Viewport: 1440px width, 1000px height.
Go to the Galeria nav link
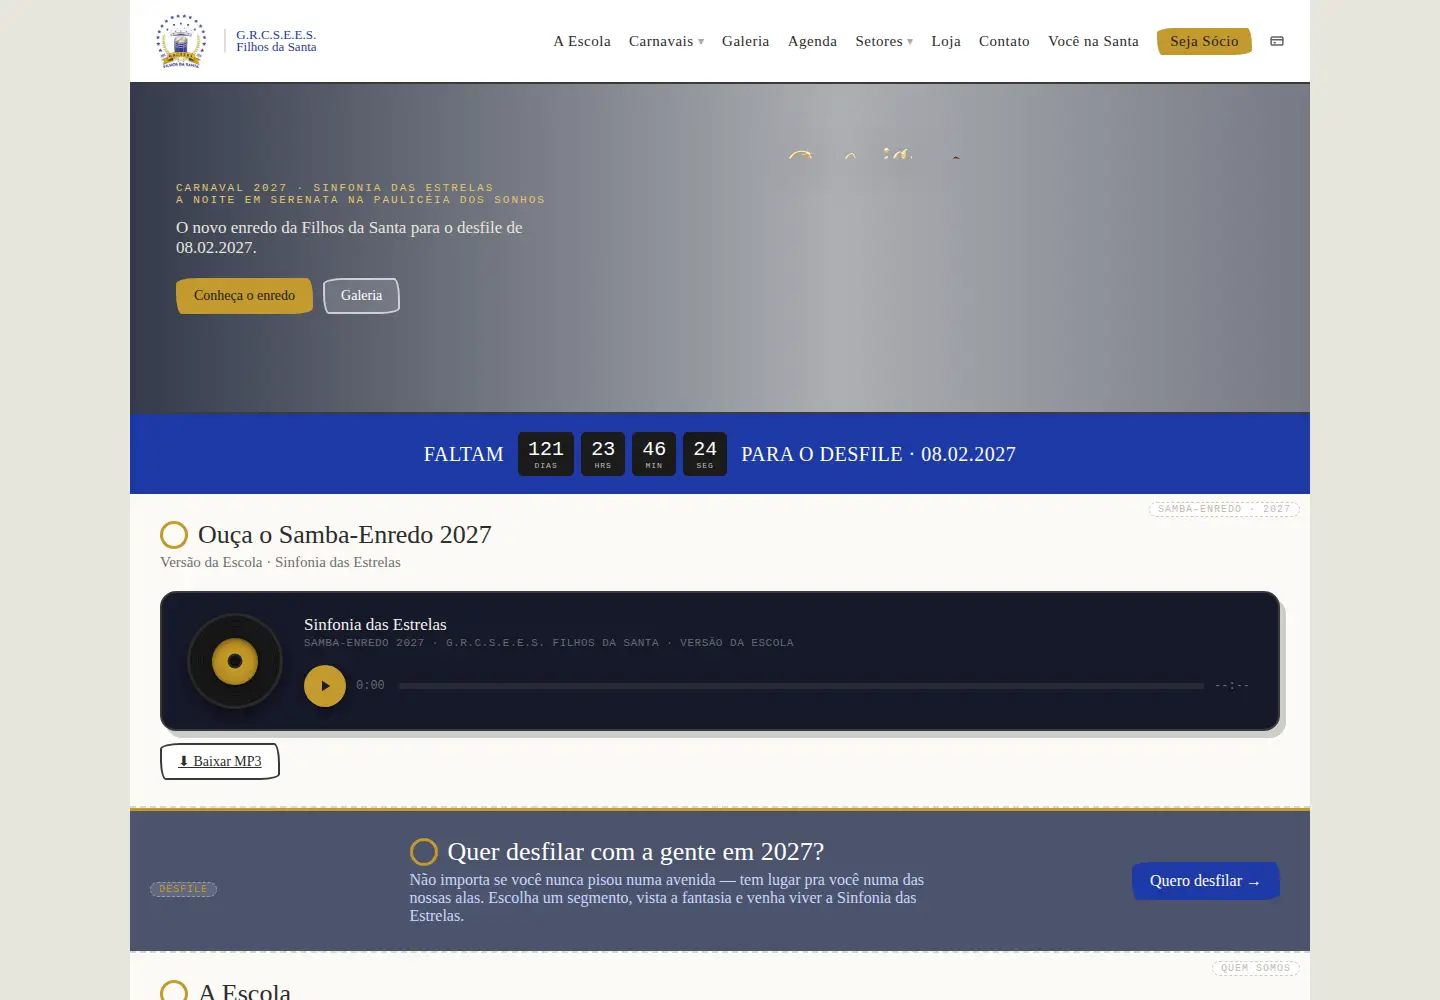745,41
